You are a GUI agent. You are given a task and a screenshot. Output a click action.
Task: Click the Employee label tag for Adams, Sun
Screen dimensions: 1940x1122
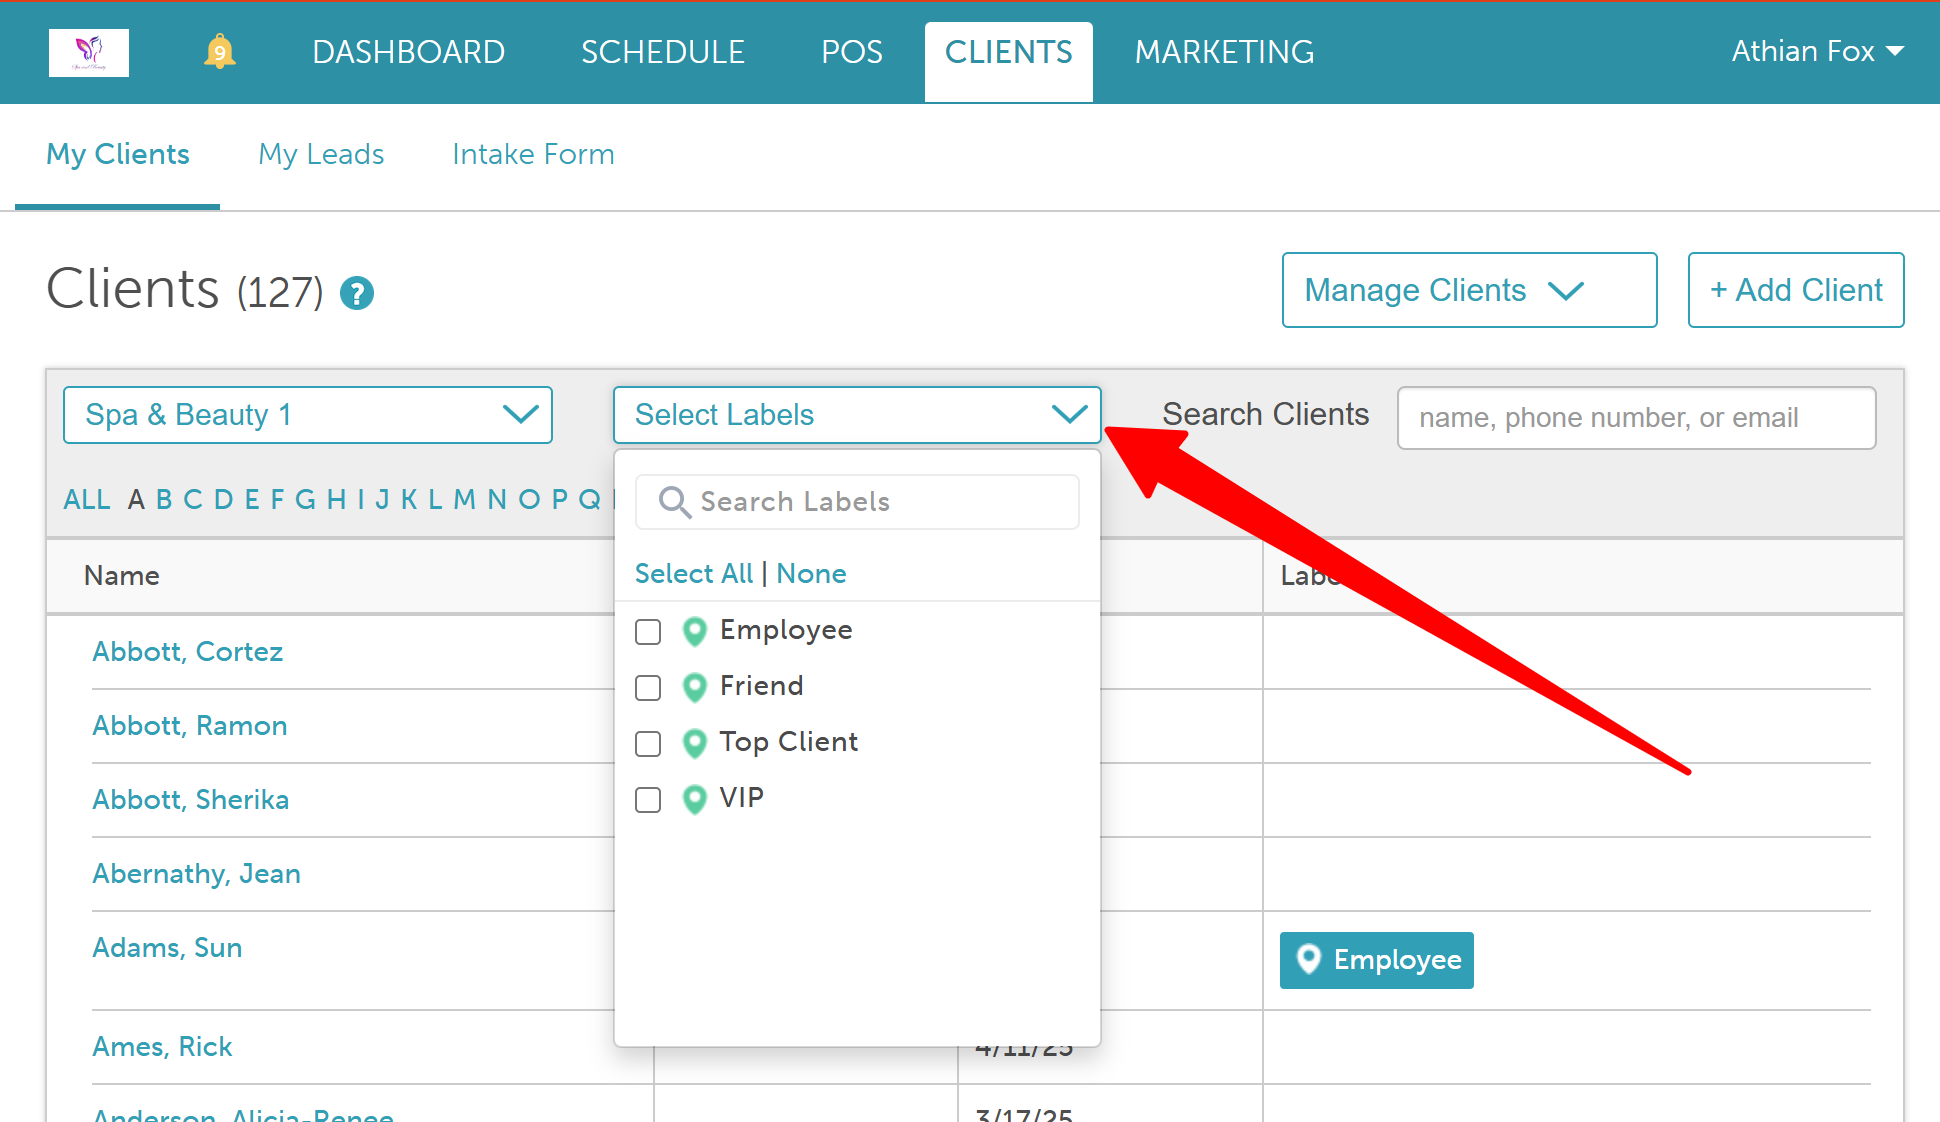click(1376, 960)
